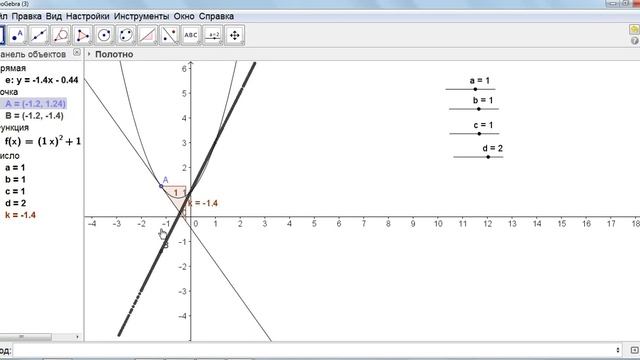Select the ABC Insert Text tool
Screen dimensions: 640x360
[x=191, y=35]
